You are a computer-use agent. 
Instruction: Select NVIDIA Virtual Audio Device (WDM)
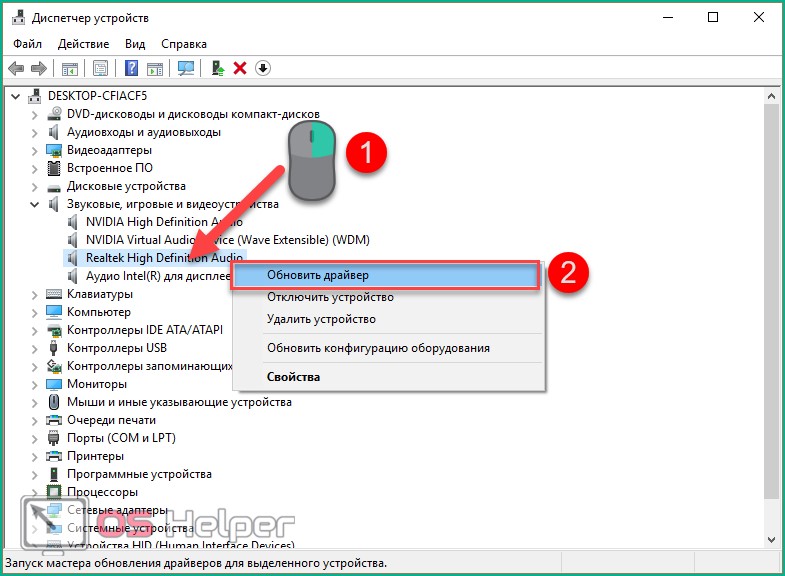coord(228,240)
